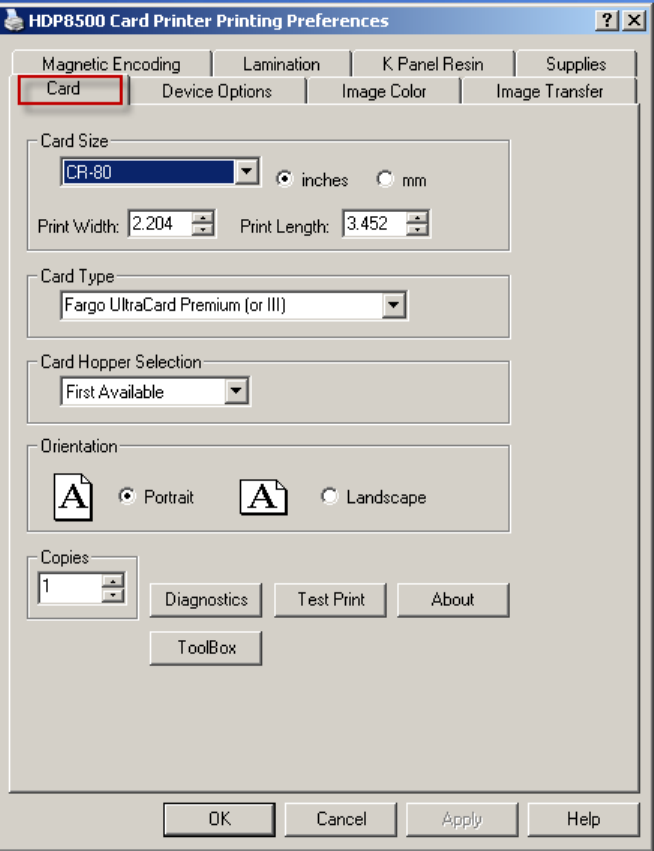Click the printer icon in title bar

[13, 21]
